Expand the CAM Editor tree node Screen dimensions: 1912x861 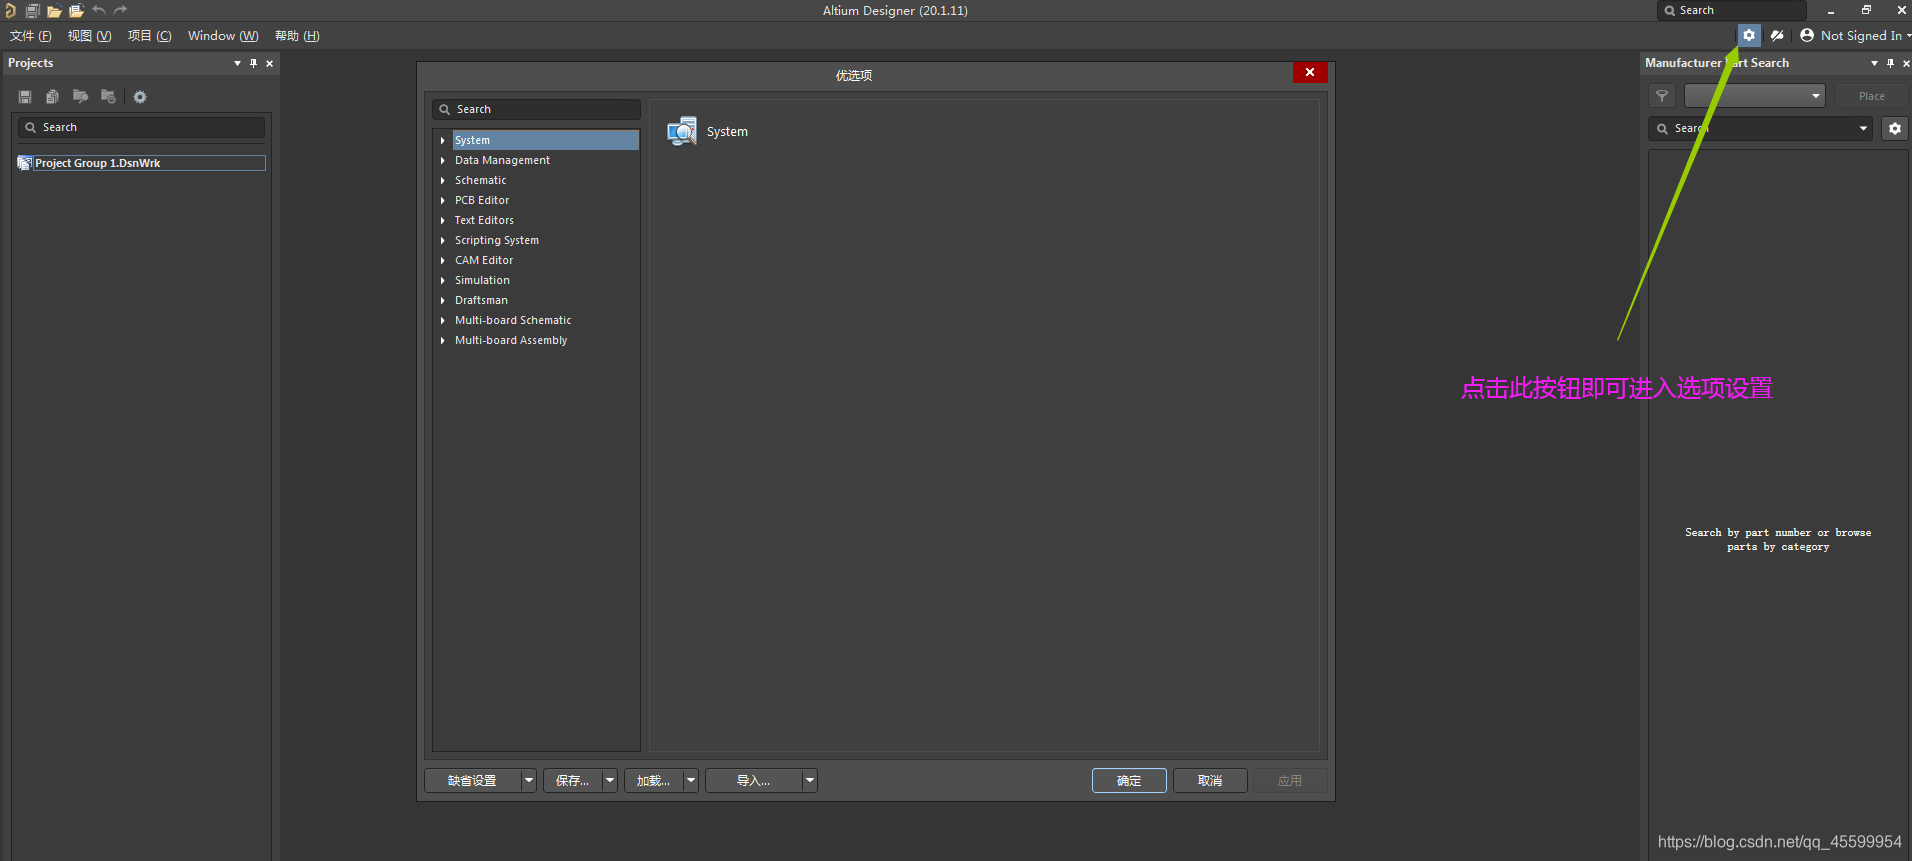point(443,261)
